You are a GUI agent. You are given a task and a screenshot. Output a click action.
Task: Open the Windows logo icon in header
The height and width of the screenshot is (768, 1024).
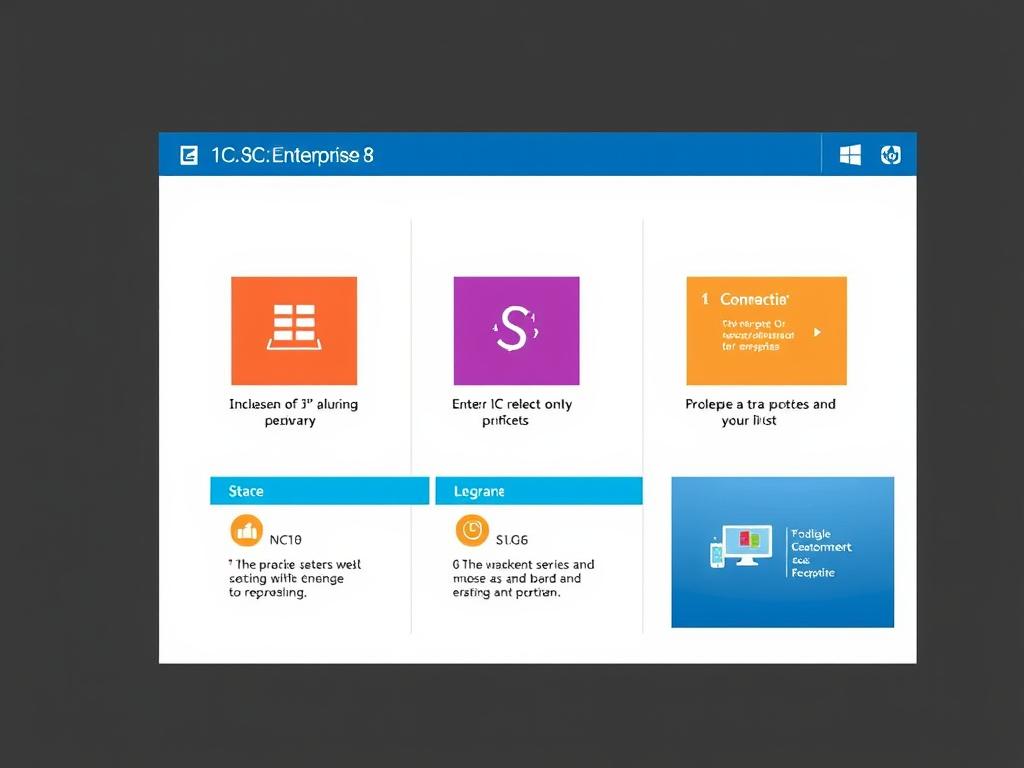point(850,155)
